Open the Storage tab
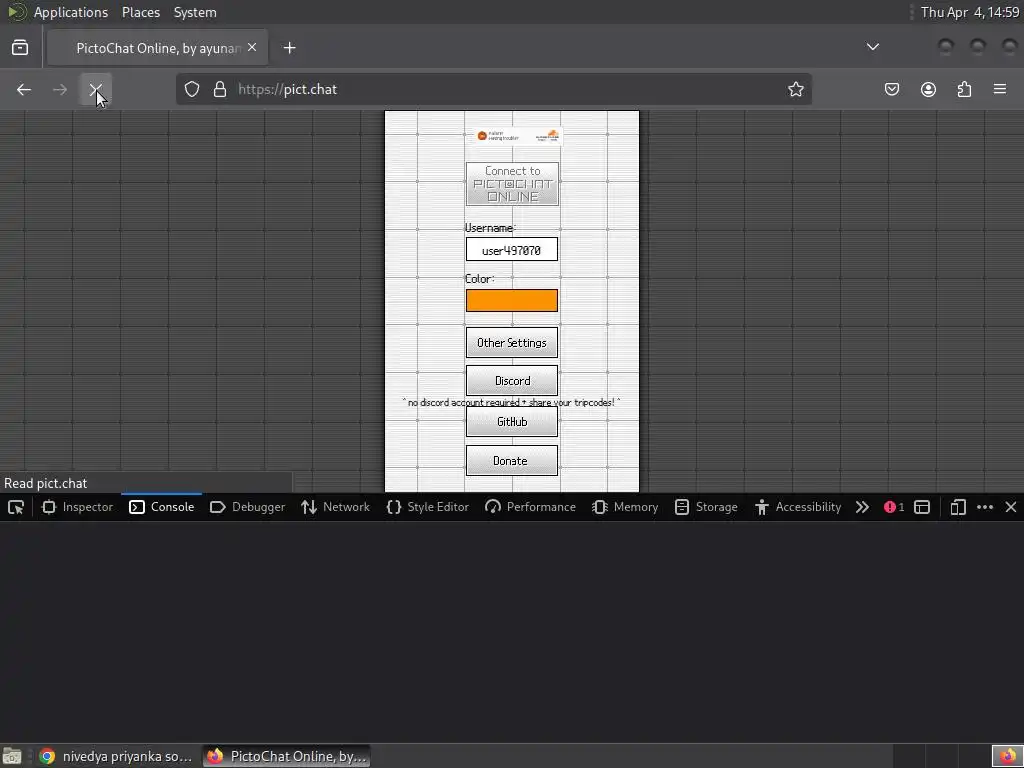Image resolution: width=1024 pixels, height=768 pixels. (x=706, y=507)
